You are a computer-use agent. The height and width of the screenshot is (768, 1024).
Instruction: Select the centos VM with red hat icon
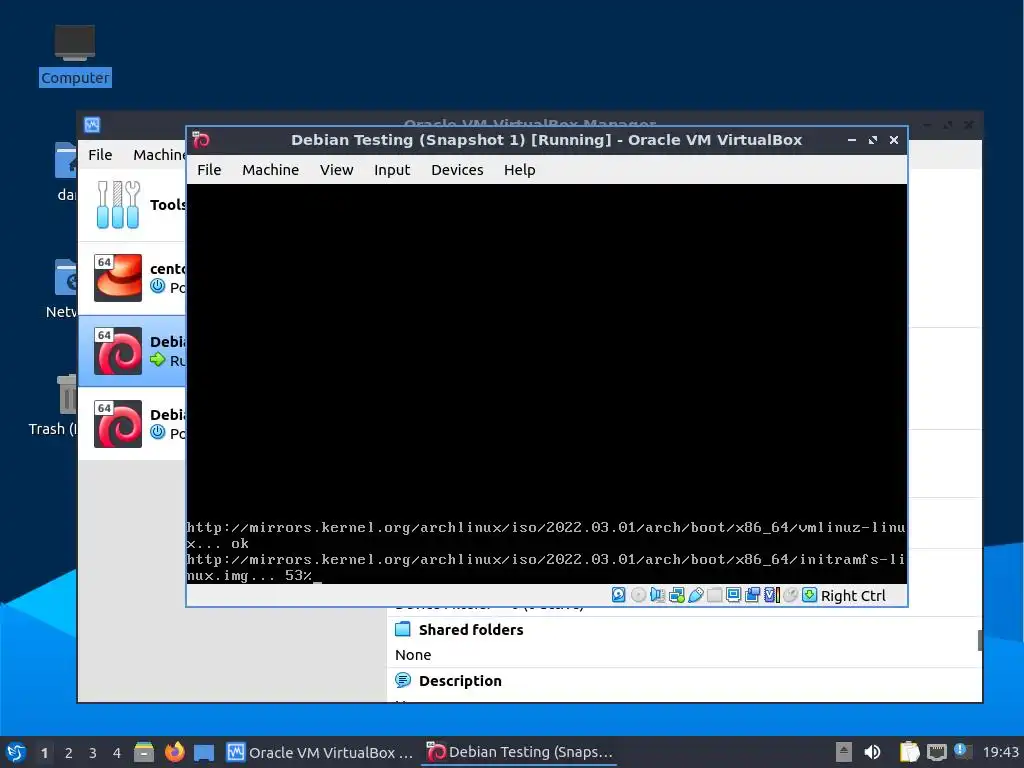132,278
